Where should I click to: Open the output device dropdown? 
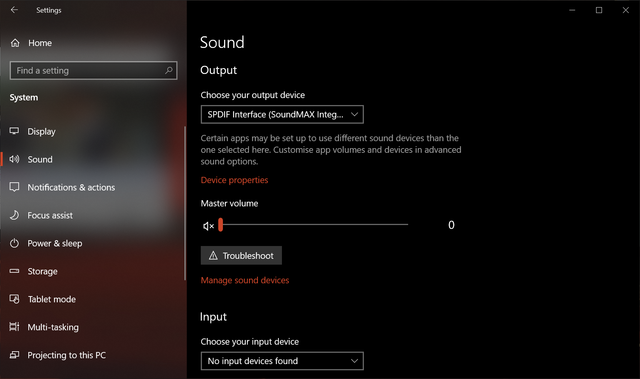point(282,115)
